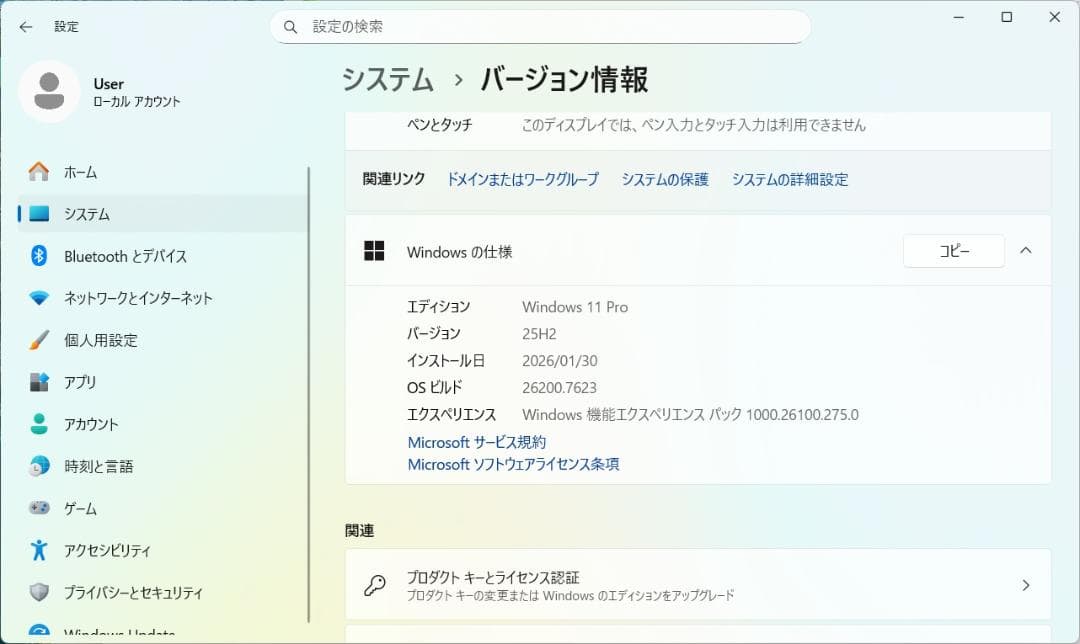Screen dimensions: 1080x644
Task: Open ゲーム settings
Action: 163,508
